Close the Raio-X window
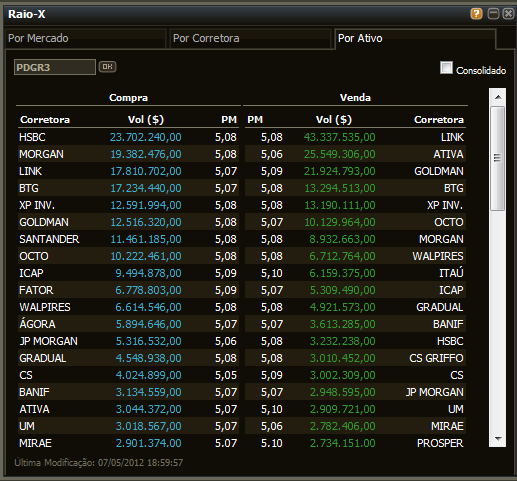This screenshot has height=481, width=517. 508,14
